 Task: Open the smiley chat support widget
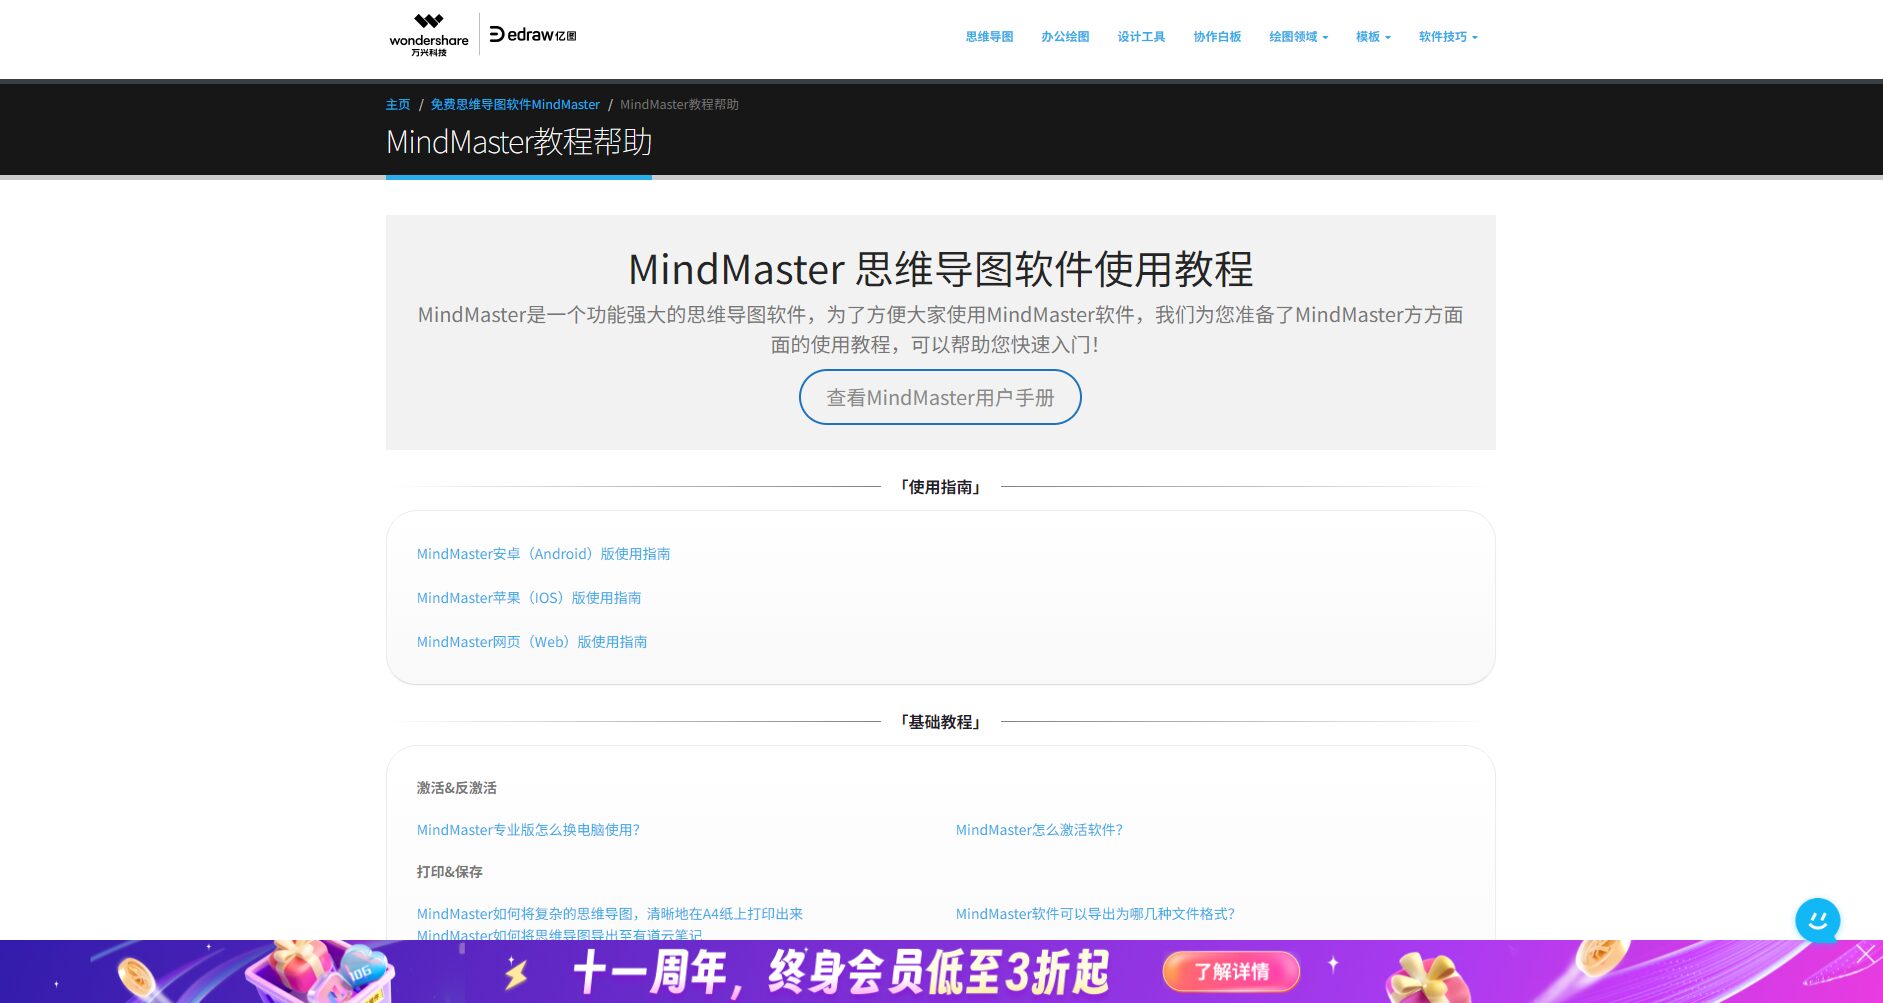click(1817, 920)
